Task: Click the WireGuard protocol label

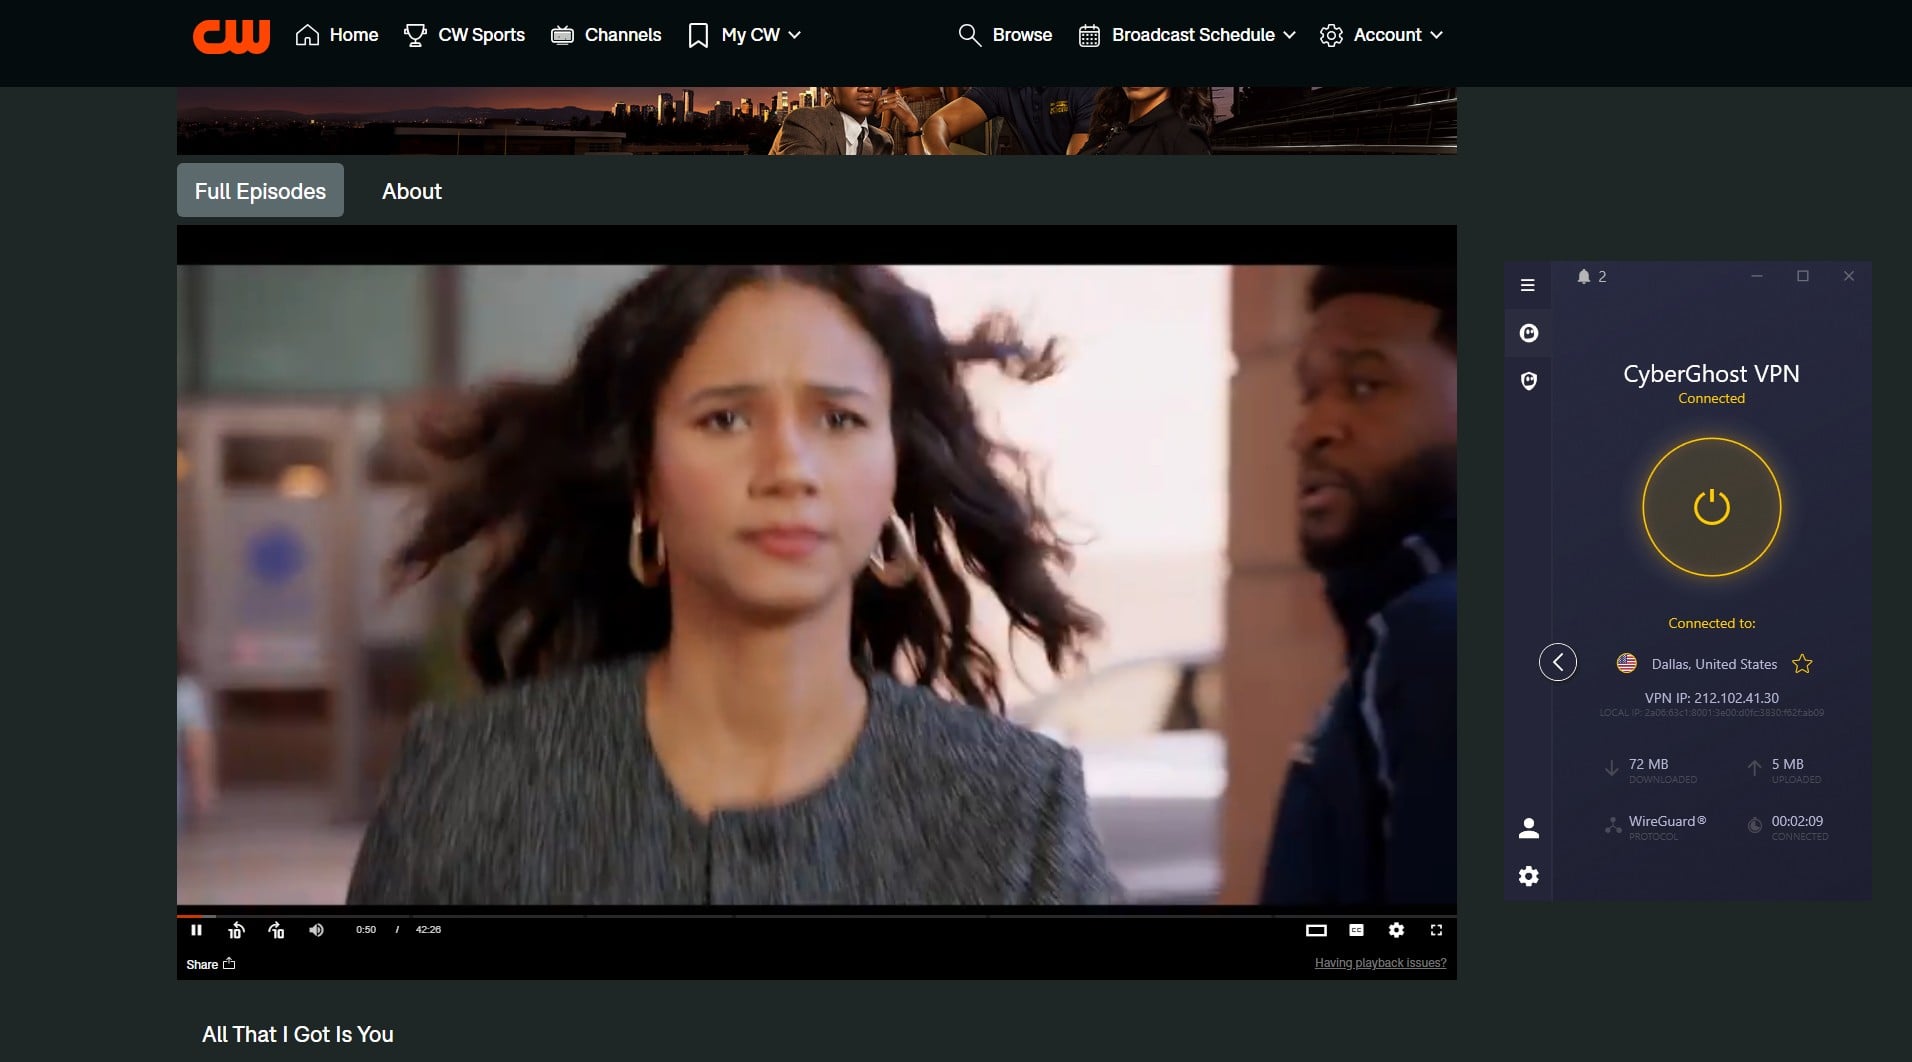Action: tap(1667, 821)
